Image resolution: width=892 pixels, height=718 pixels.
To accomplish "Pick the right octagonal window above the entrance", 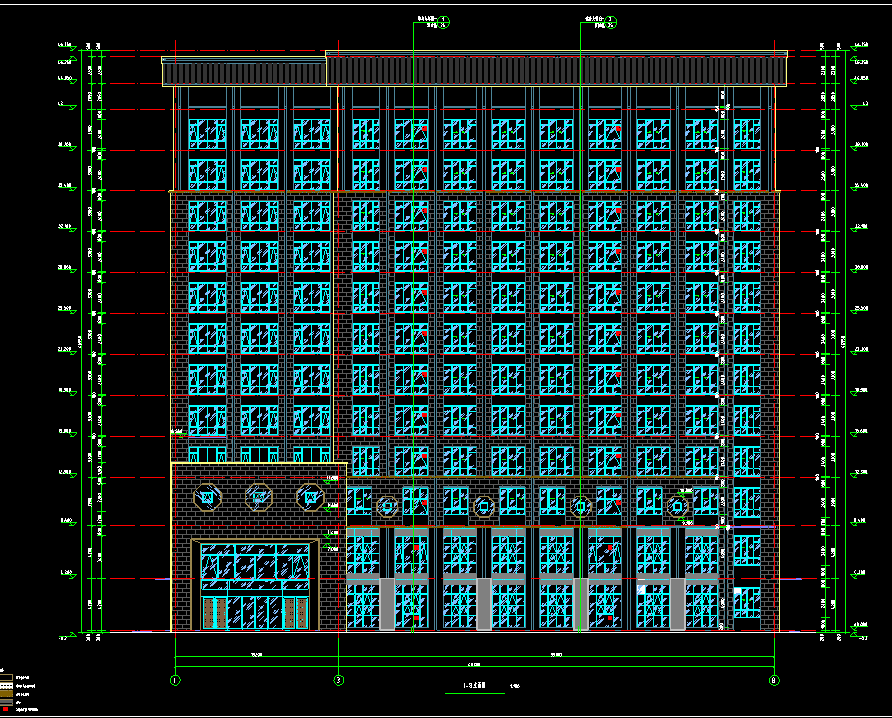I will coord(309,494).
